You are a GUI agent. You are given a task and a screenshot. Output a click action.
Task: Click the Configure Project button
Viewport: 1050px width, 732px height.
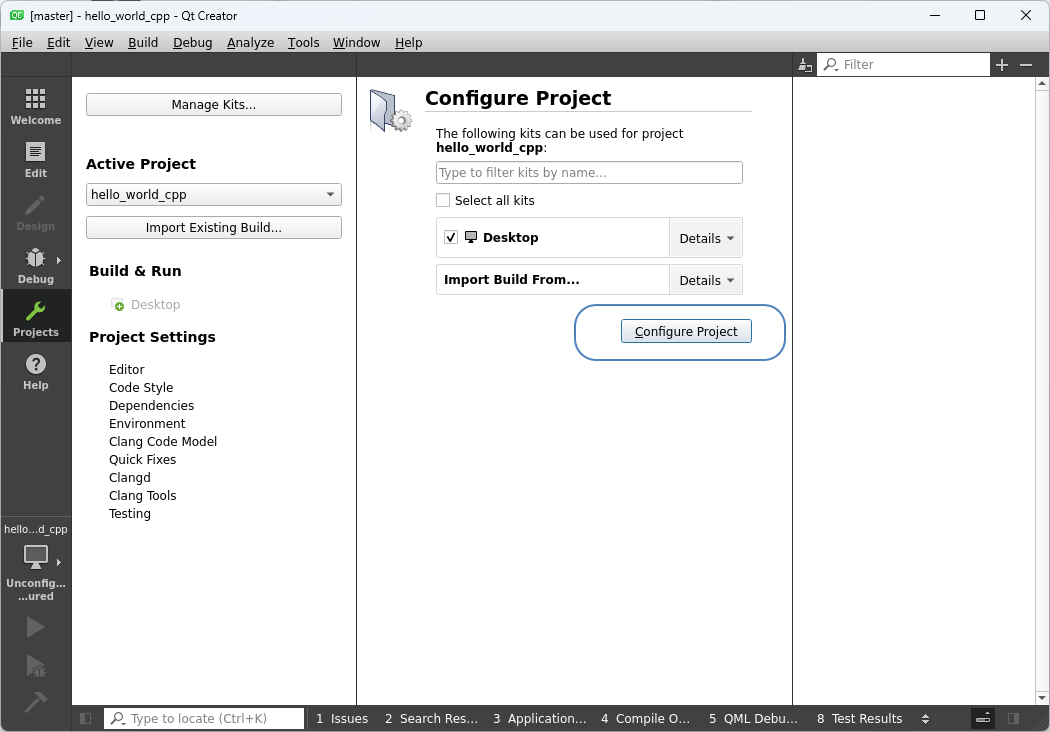[x=686, y=332]
